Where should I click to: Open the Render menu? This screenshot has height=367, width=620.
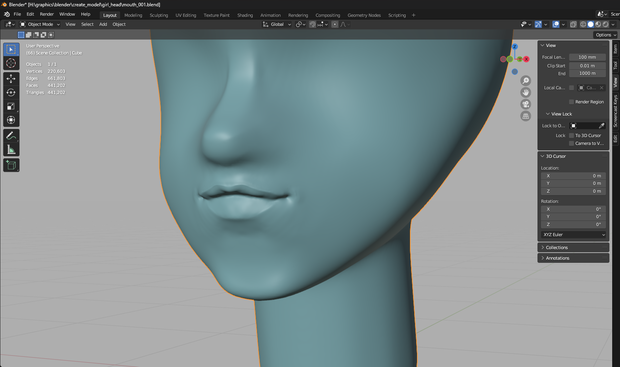pyautogui.click(x=47, y=14)
